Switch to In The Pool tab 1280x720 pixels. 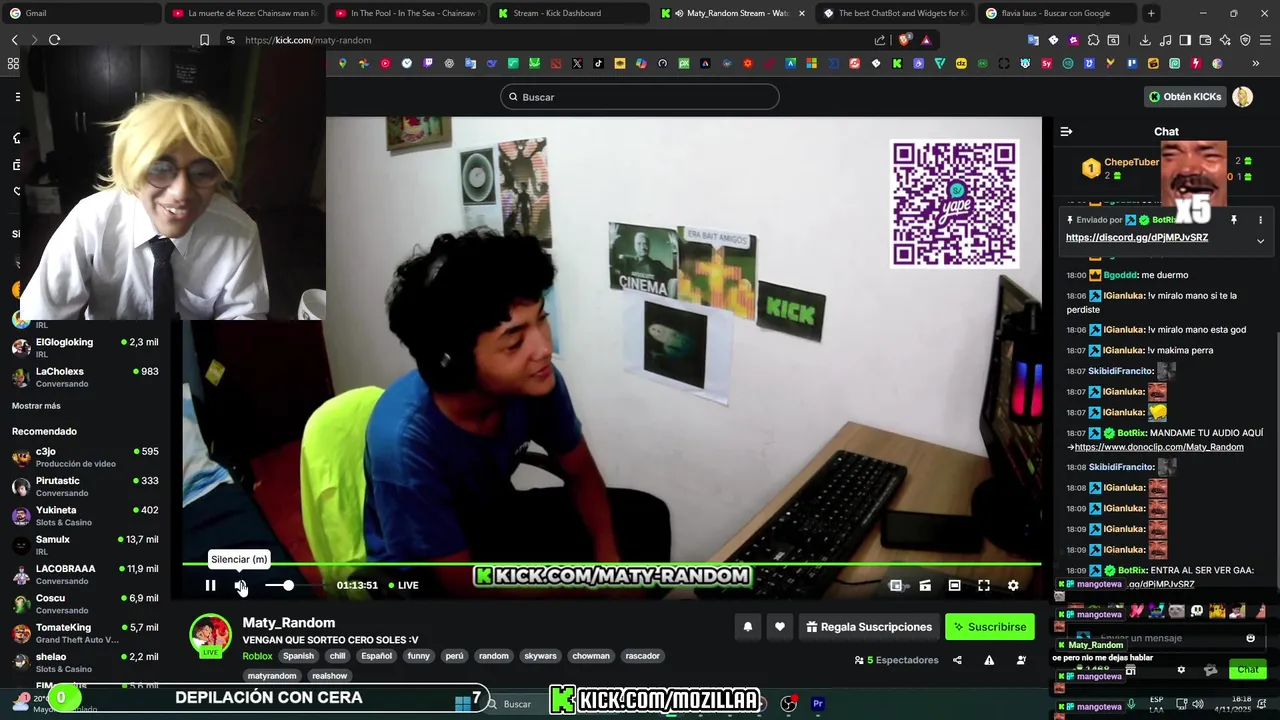405,13
